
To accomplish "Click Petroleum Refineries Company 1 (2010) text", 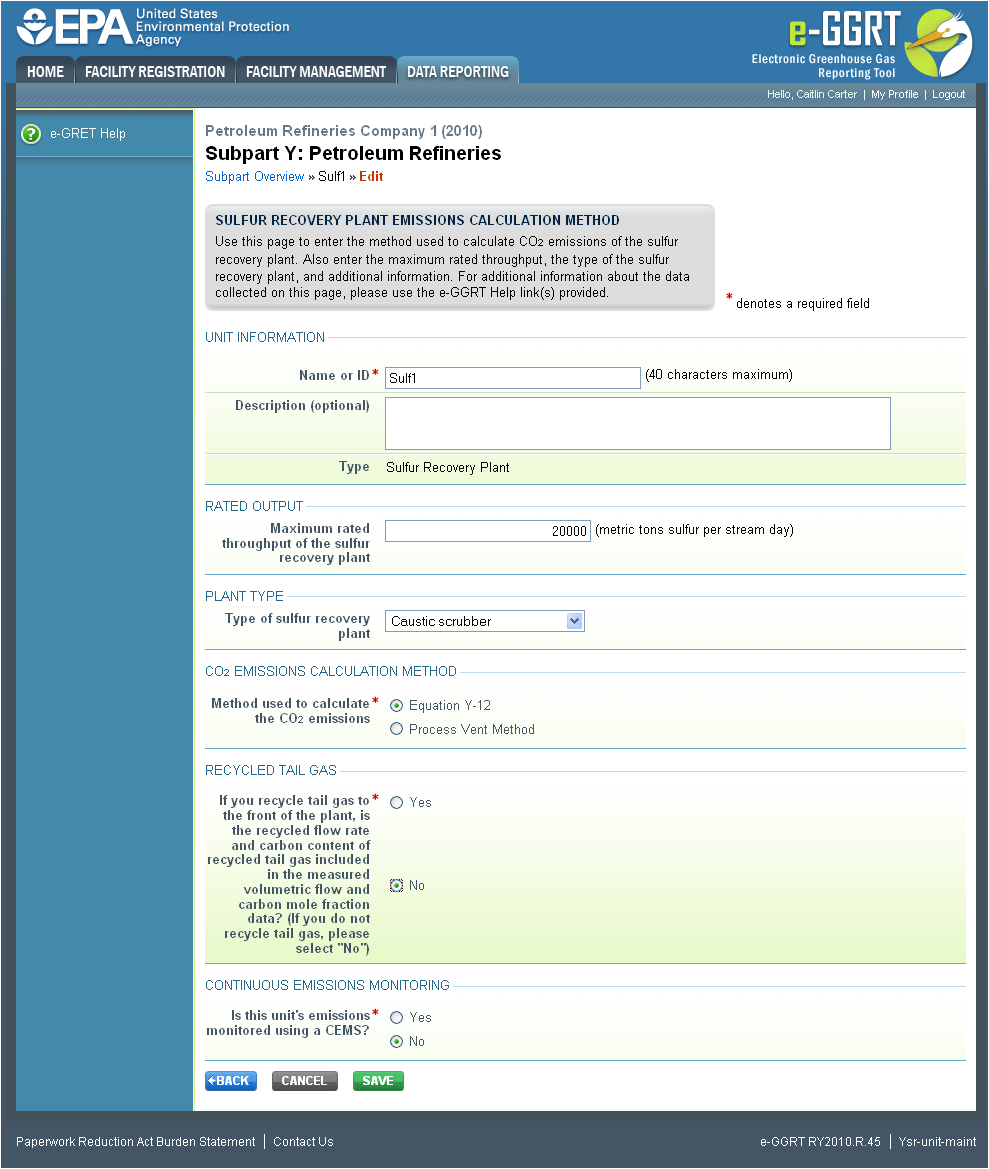I will [344, 131].
